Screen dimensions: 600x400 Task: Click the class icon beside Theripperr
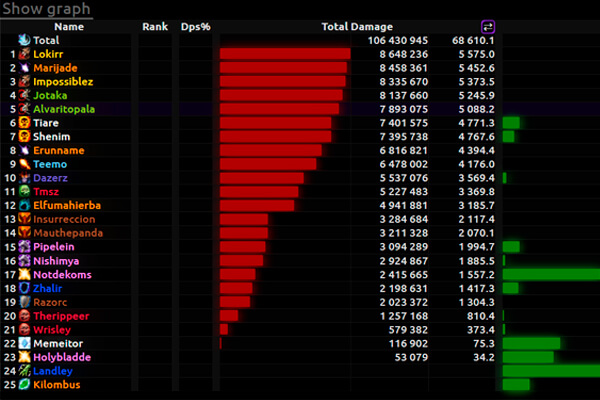point(24,315)
